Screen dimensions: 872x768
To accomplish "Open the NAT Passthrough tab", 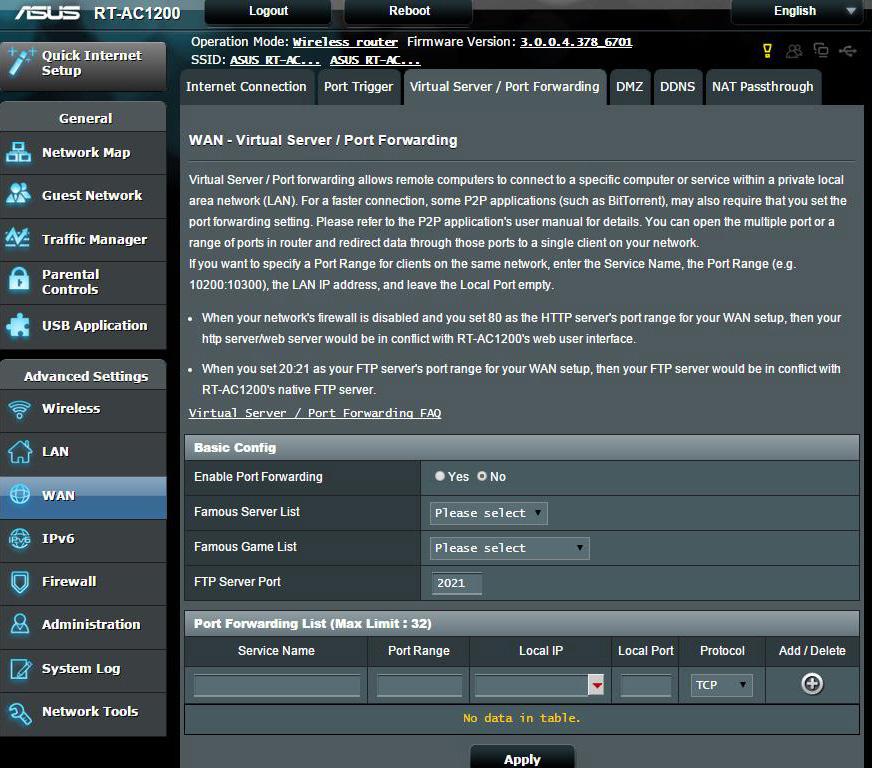I will click(762, 87).
